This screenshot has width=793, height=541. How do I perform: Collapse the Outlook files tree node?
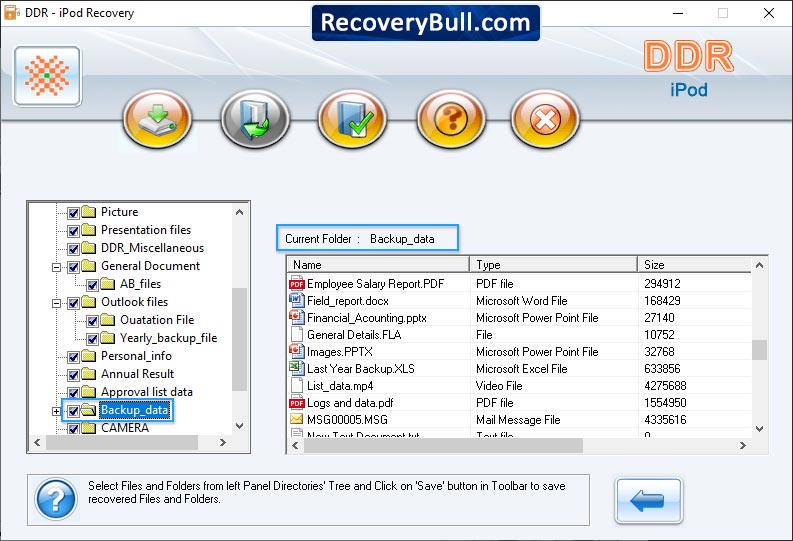click(56, 303)
